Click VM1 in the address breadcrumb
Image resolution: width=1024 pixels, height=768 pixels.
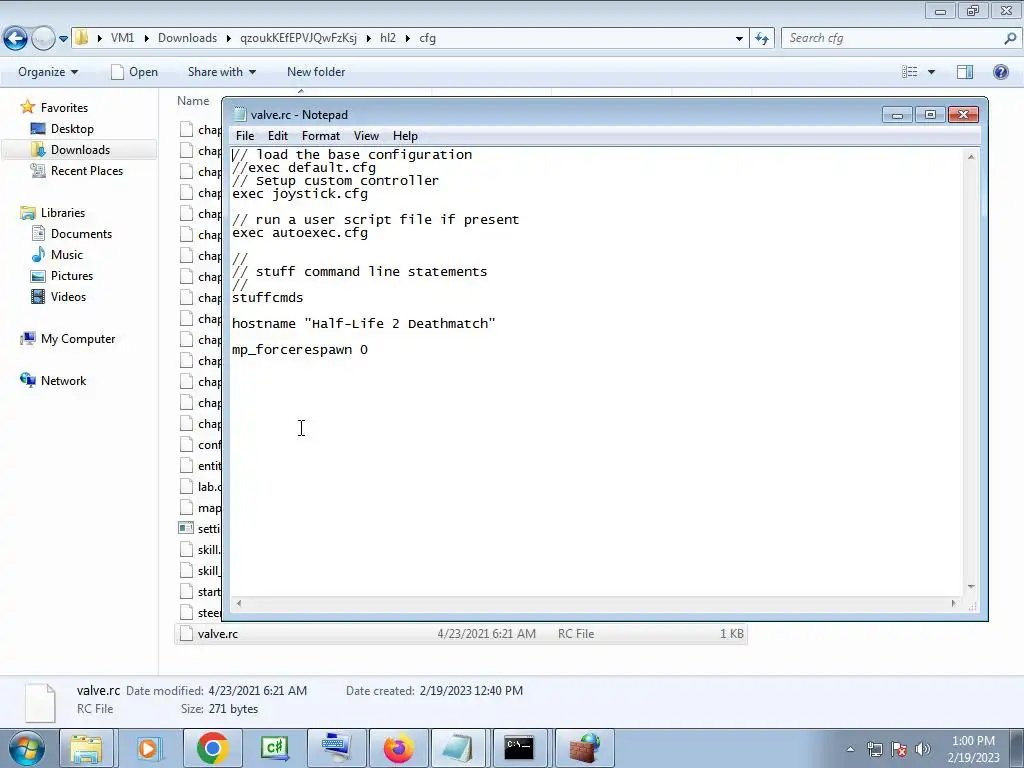click(122, 38)
